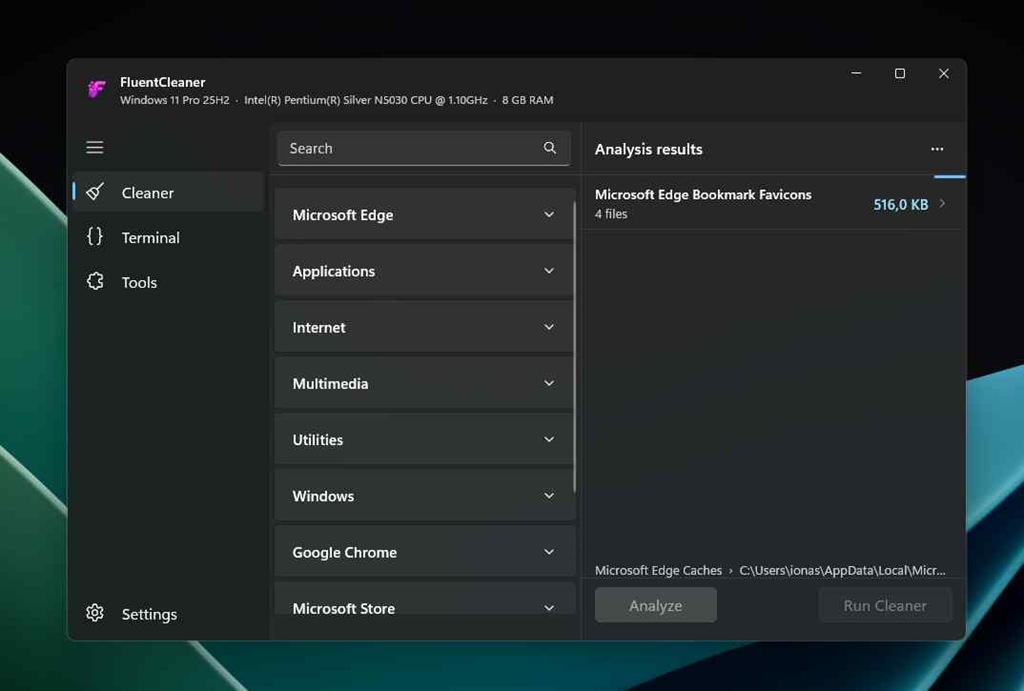This screenshot has width=1024, height=691.
Task: Click the Tools puzzle icon
Action: click(x=95, y=281)
